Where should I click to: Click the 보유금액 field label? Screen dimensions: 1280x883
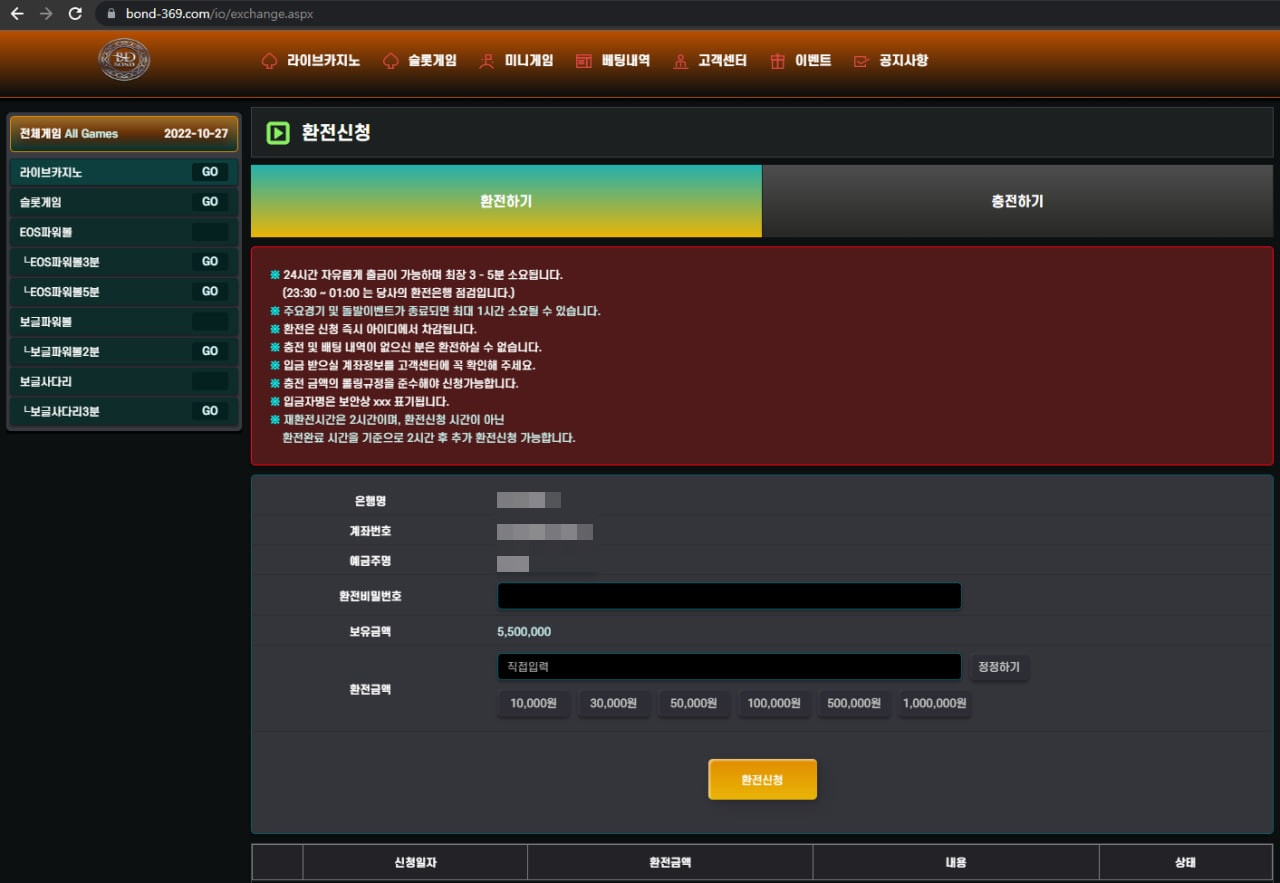point(371,632)
